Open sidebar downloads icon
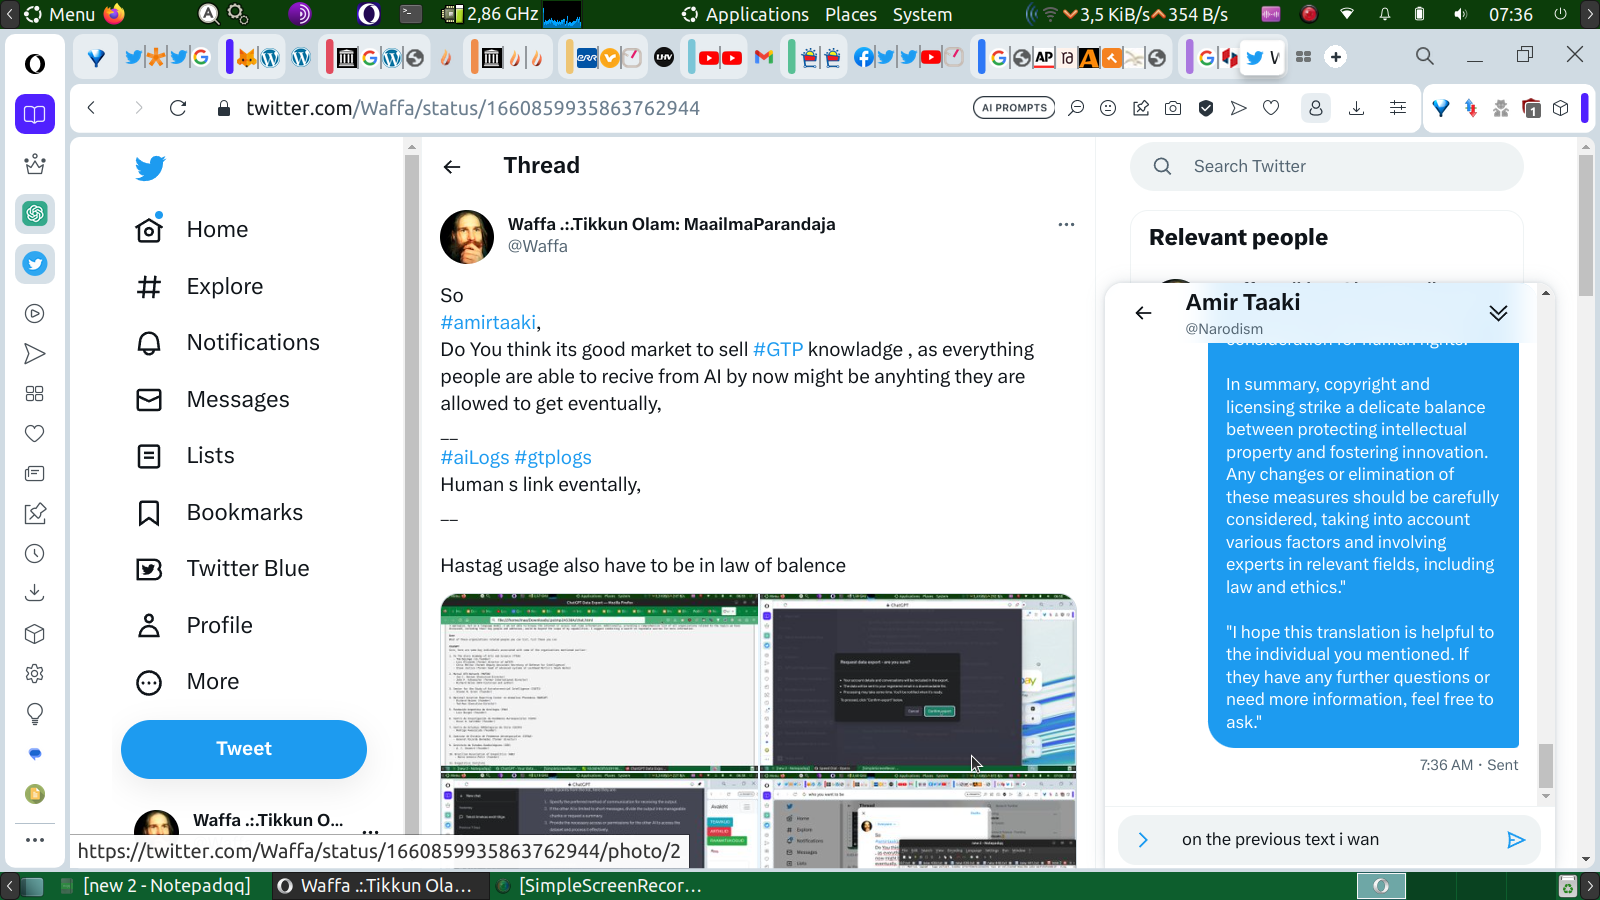 pos(35,593)
